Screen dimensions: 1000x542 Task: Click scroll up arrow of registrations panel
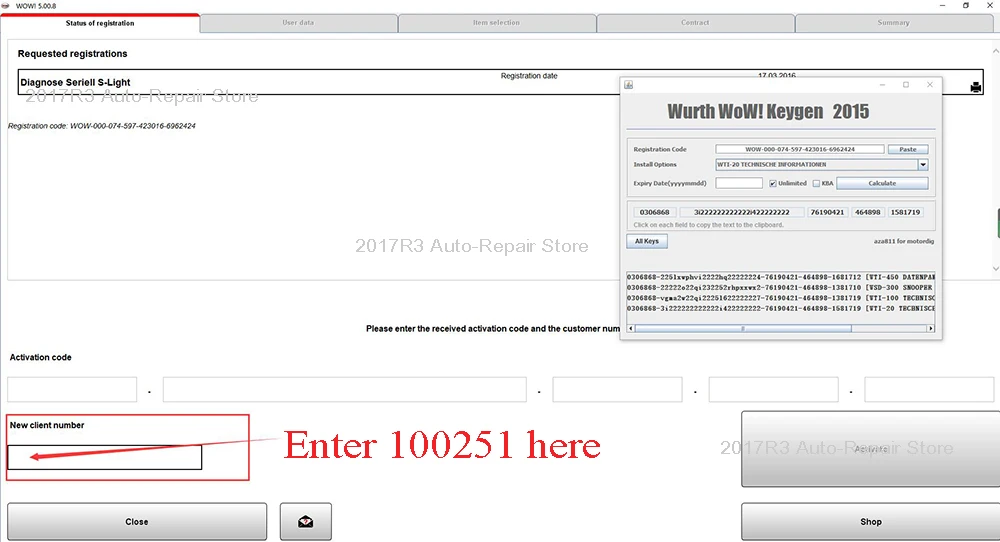point(996,51)
